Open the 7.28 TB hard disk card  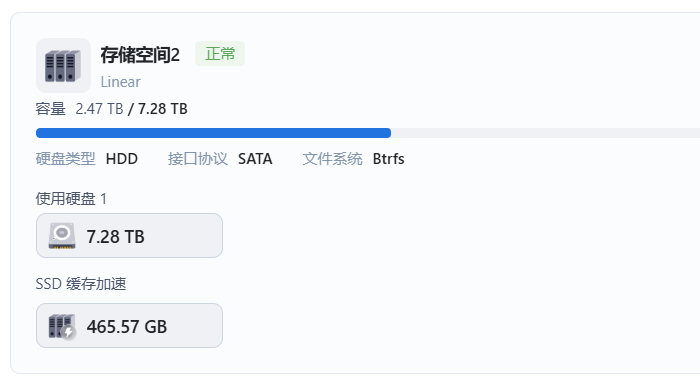[x=129, y=235]
